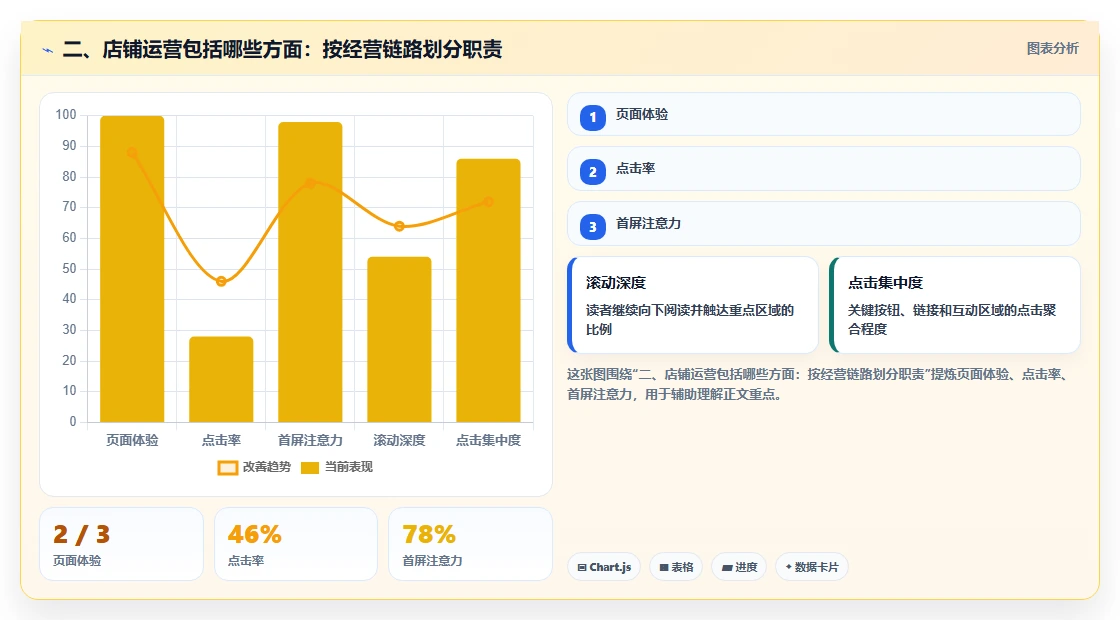This screenshot has width=1120, height=620.
Task: Click the 滚动深度 bar in chart
Action: 399,339
